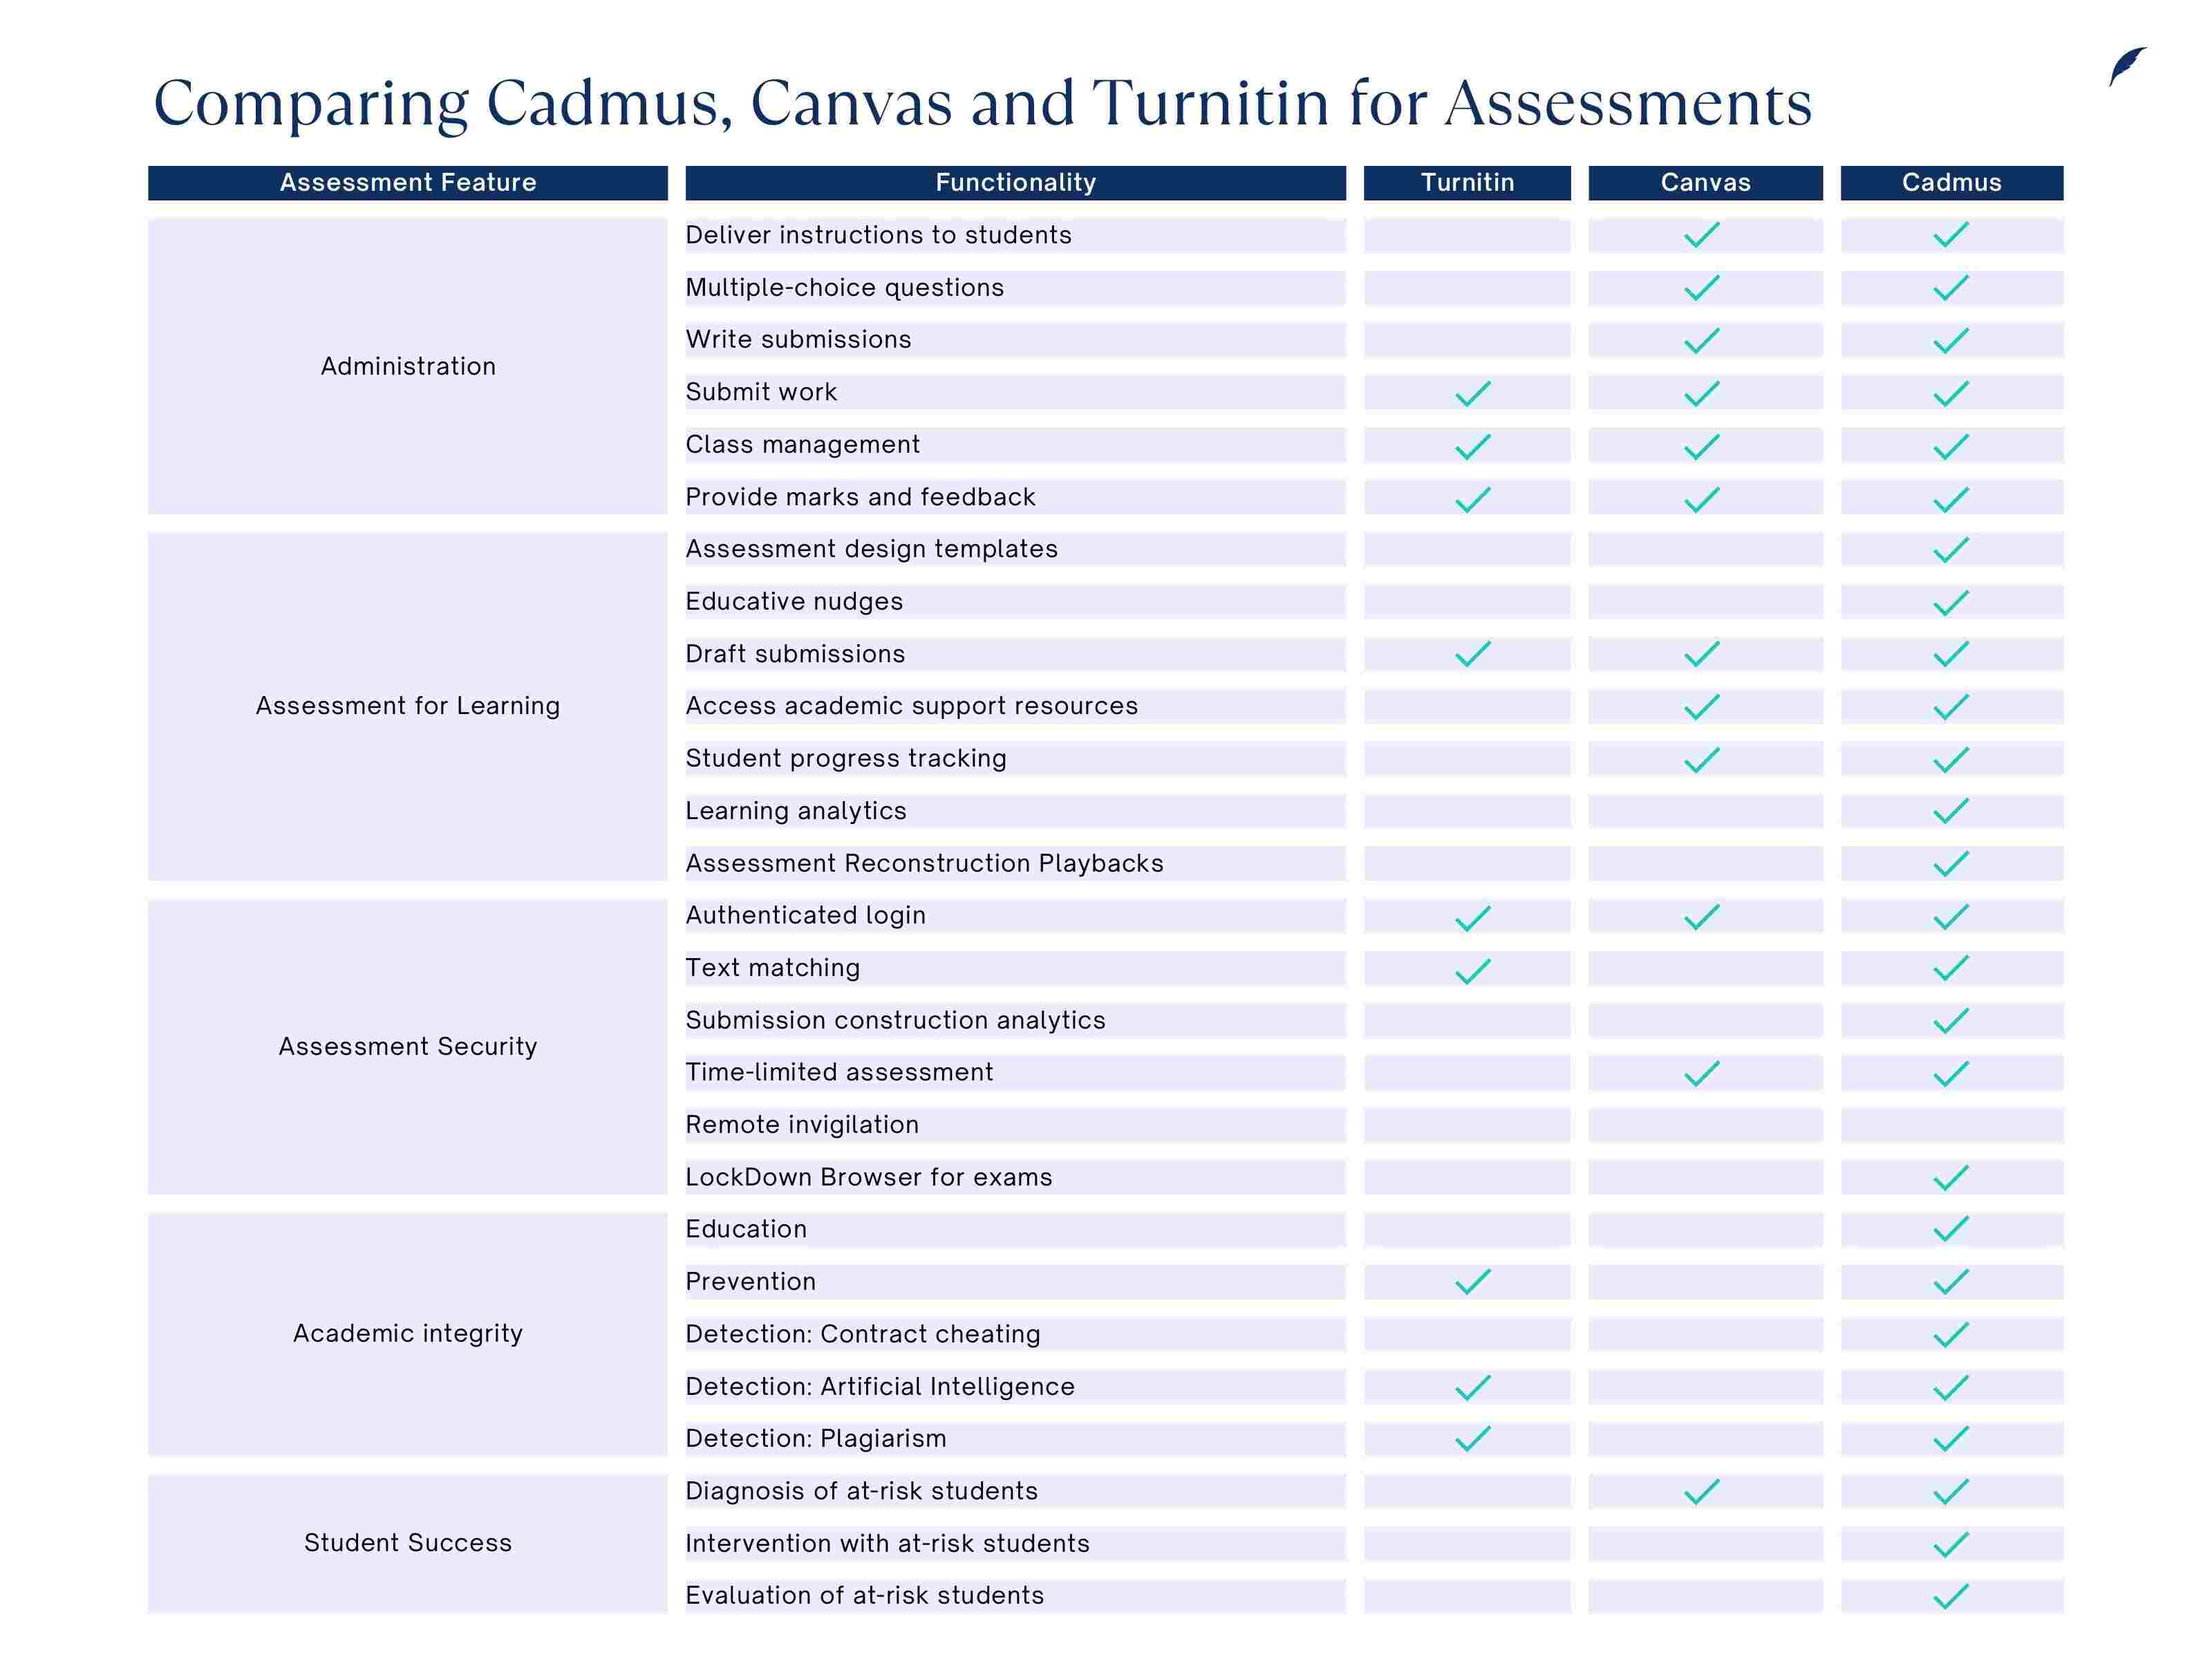The width and height of the screenshot is (2212, 1659).
Task: Click Cadmus checkmark for Learning analytics
Action: (x=1951, y=811)
